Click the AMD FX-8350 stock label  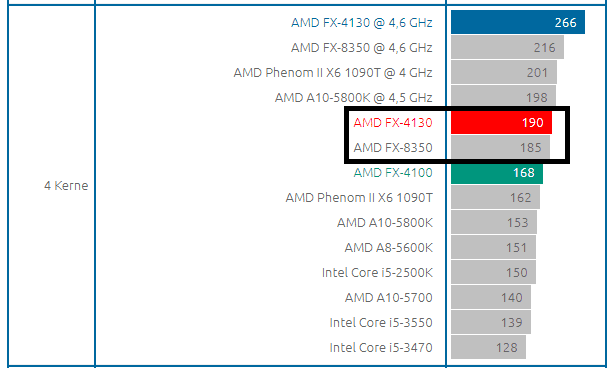click(393, 147)
